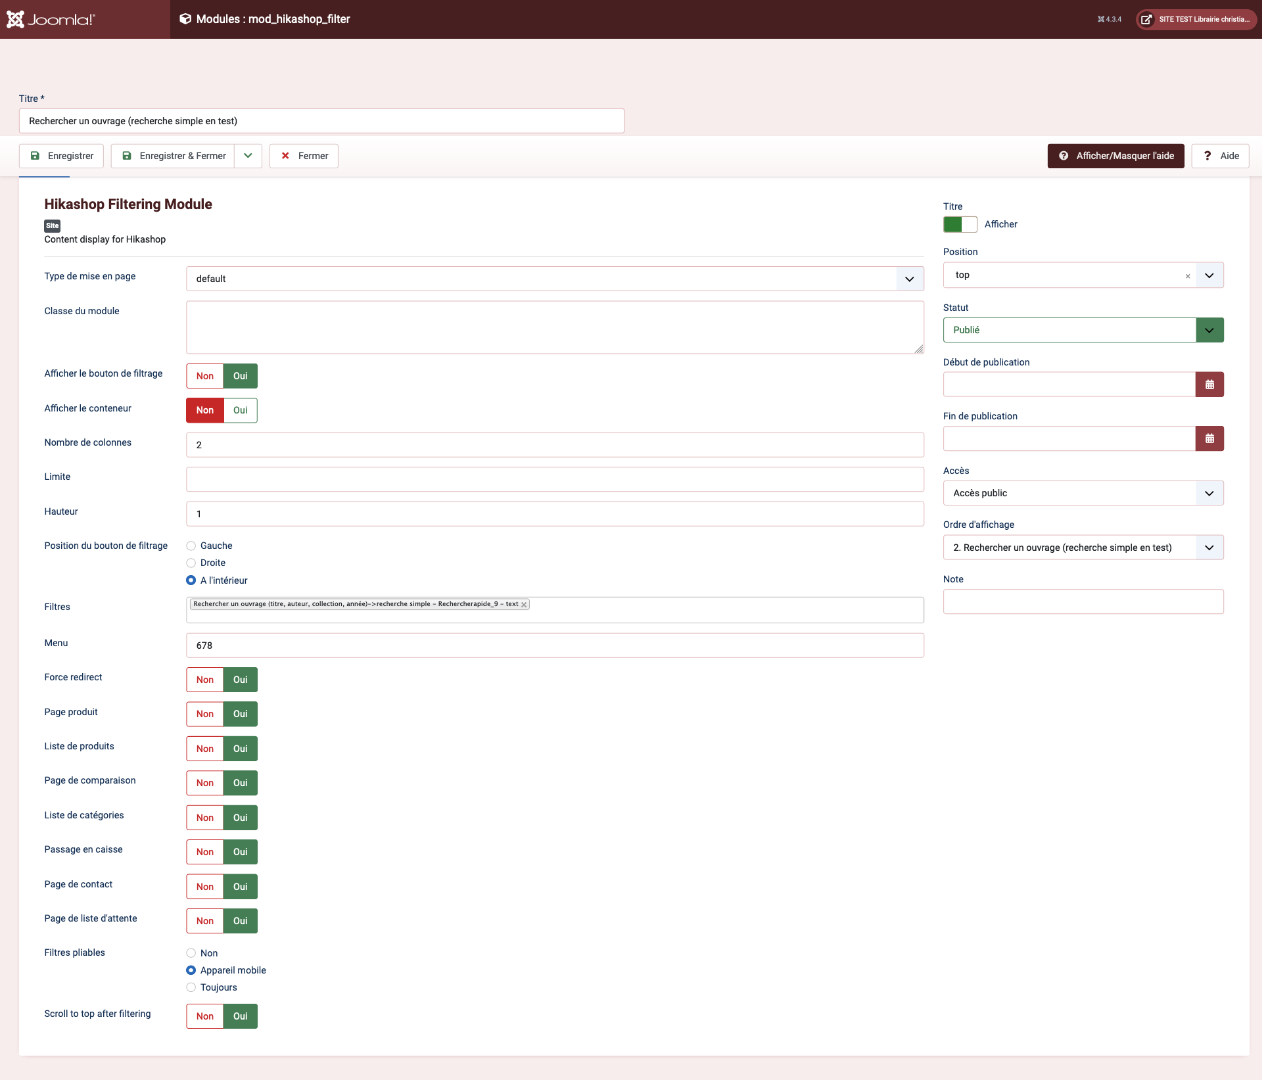Viewport: 1262px width, 1080px height.
Task: Click the Limite input field
Action: (555, 479)
